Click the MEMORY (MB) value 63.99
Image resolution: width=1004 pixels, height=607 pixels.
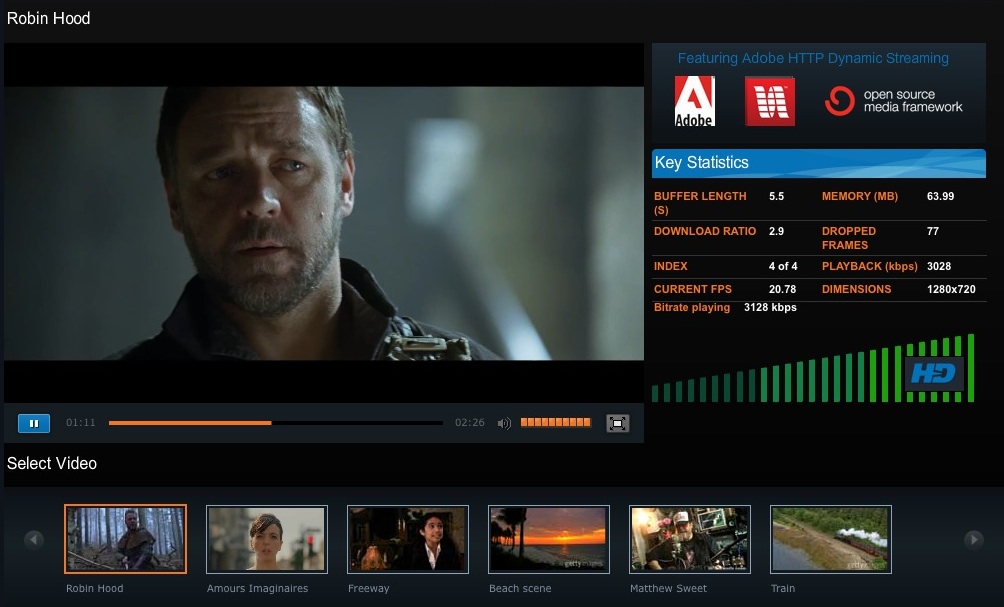coord(940,197)
